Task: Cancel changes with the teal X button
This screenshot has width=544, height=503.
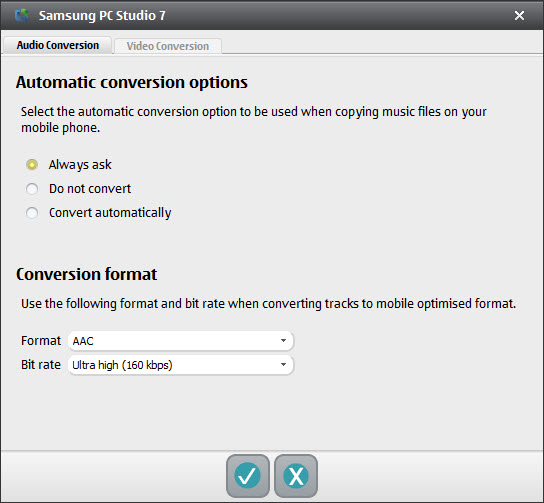Action: (296, 476)
